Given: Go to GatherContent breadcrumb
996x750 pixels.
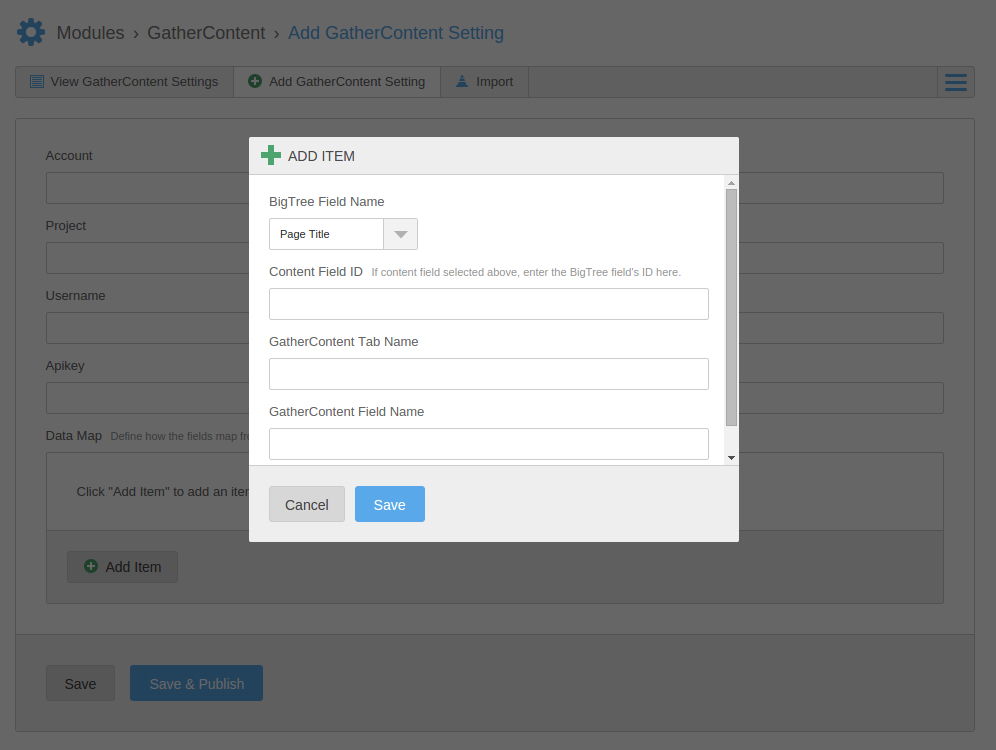Looking at the screenshot, I should pyautogui.click(x=206, y=33).
